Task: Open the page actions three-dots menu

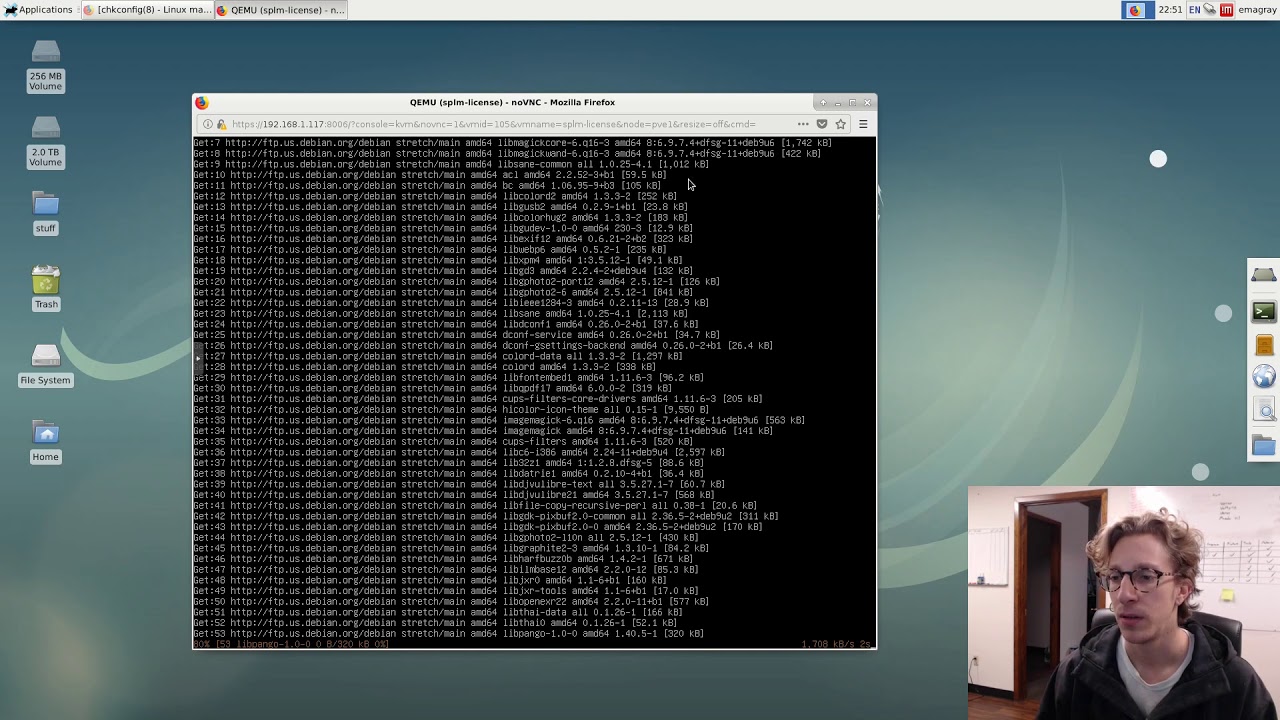Action: [x=803, y=124]
